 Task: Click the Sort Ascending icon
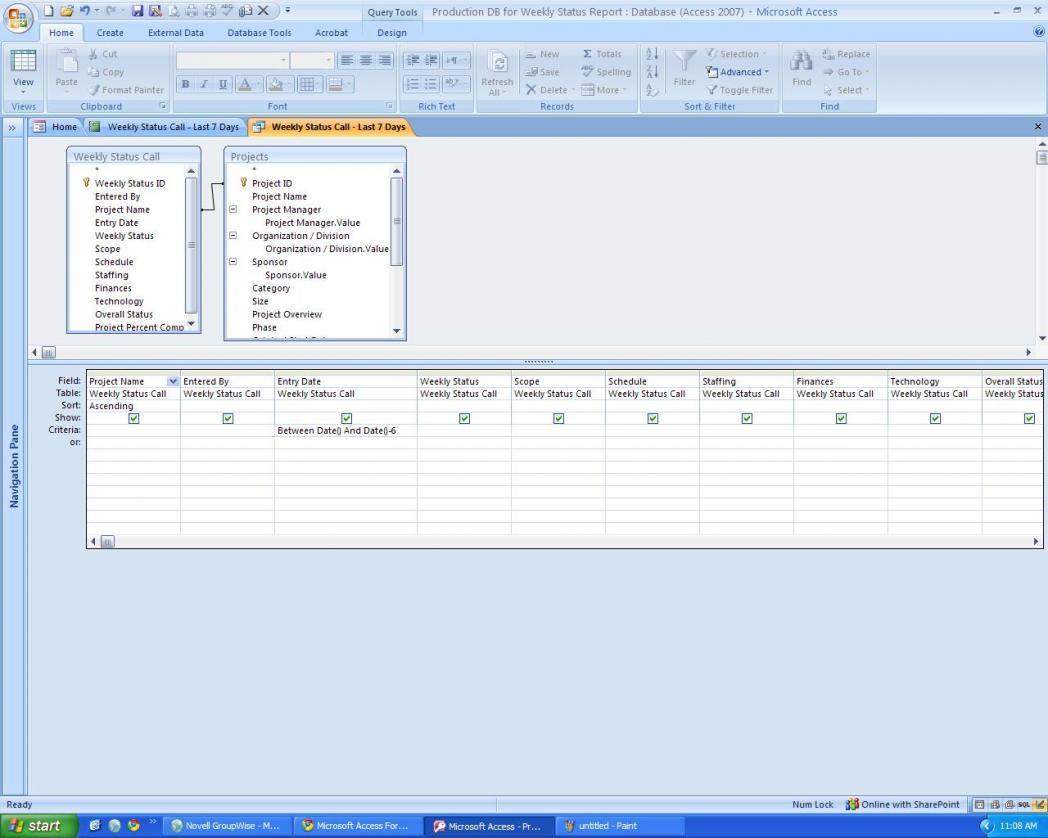(652, 53)
